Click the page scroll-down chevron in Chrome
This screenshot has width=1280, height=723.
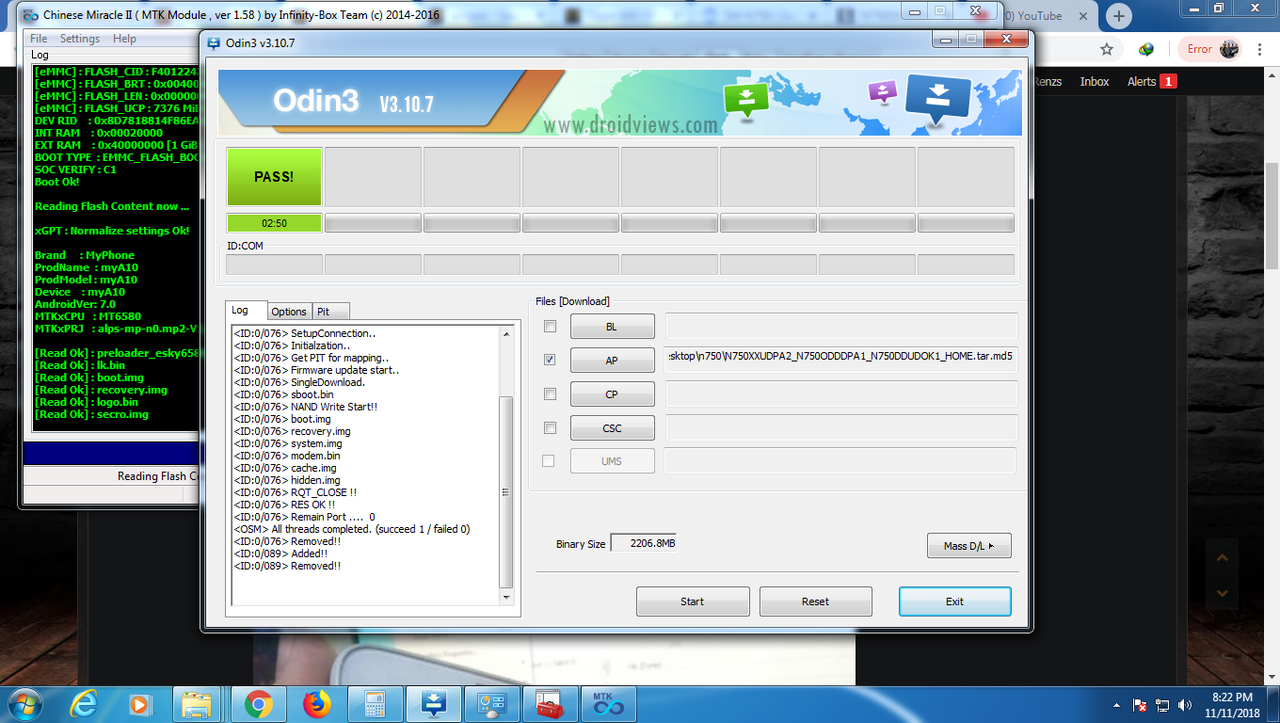(x=1221, y=592)
